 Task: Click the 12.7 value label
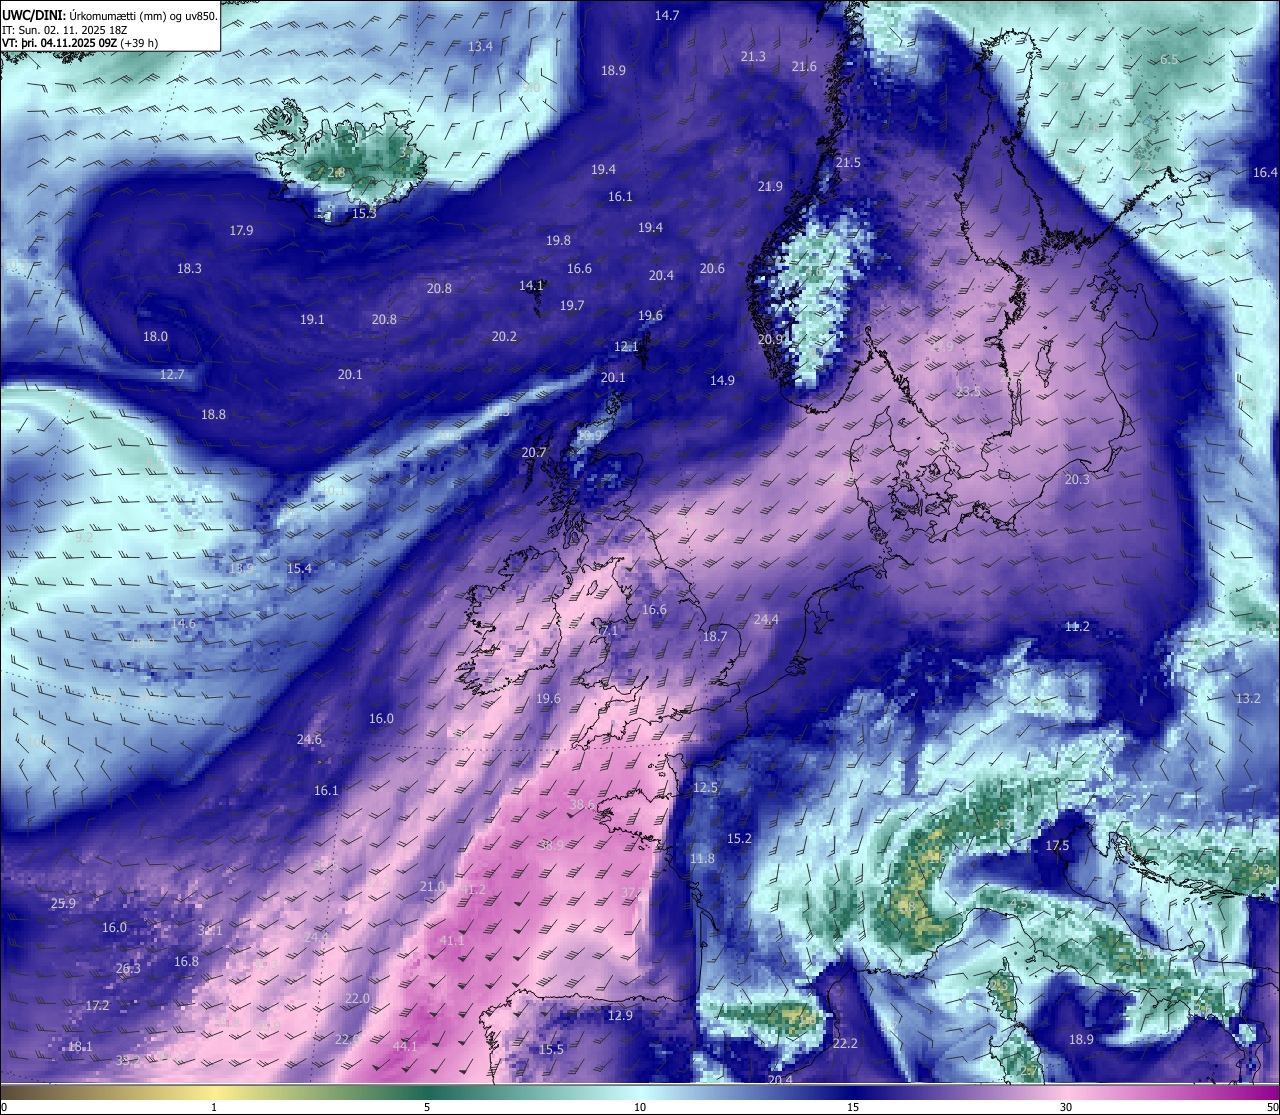coord(172,374)
